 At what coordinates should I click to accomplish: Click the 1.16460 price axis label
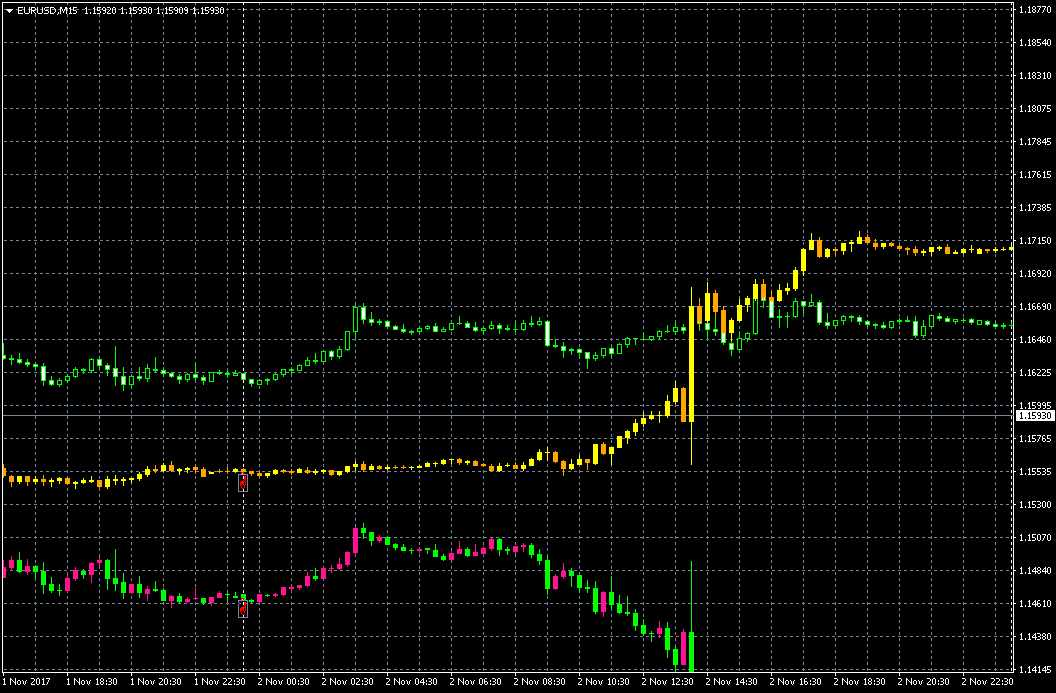click(x=1035, y=339)
